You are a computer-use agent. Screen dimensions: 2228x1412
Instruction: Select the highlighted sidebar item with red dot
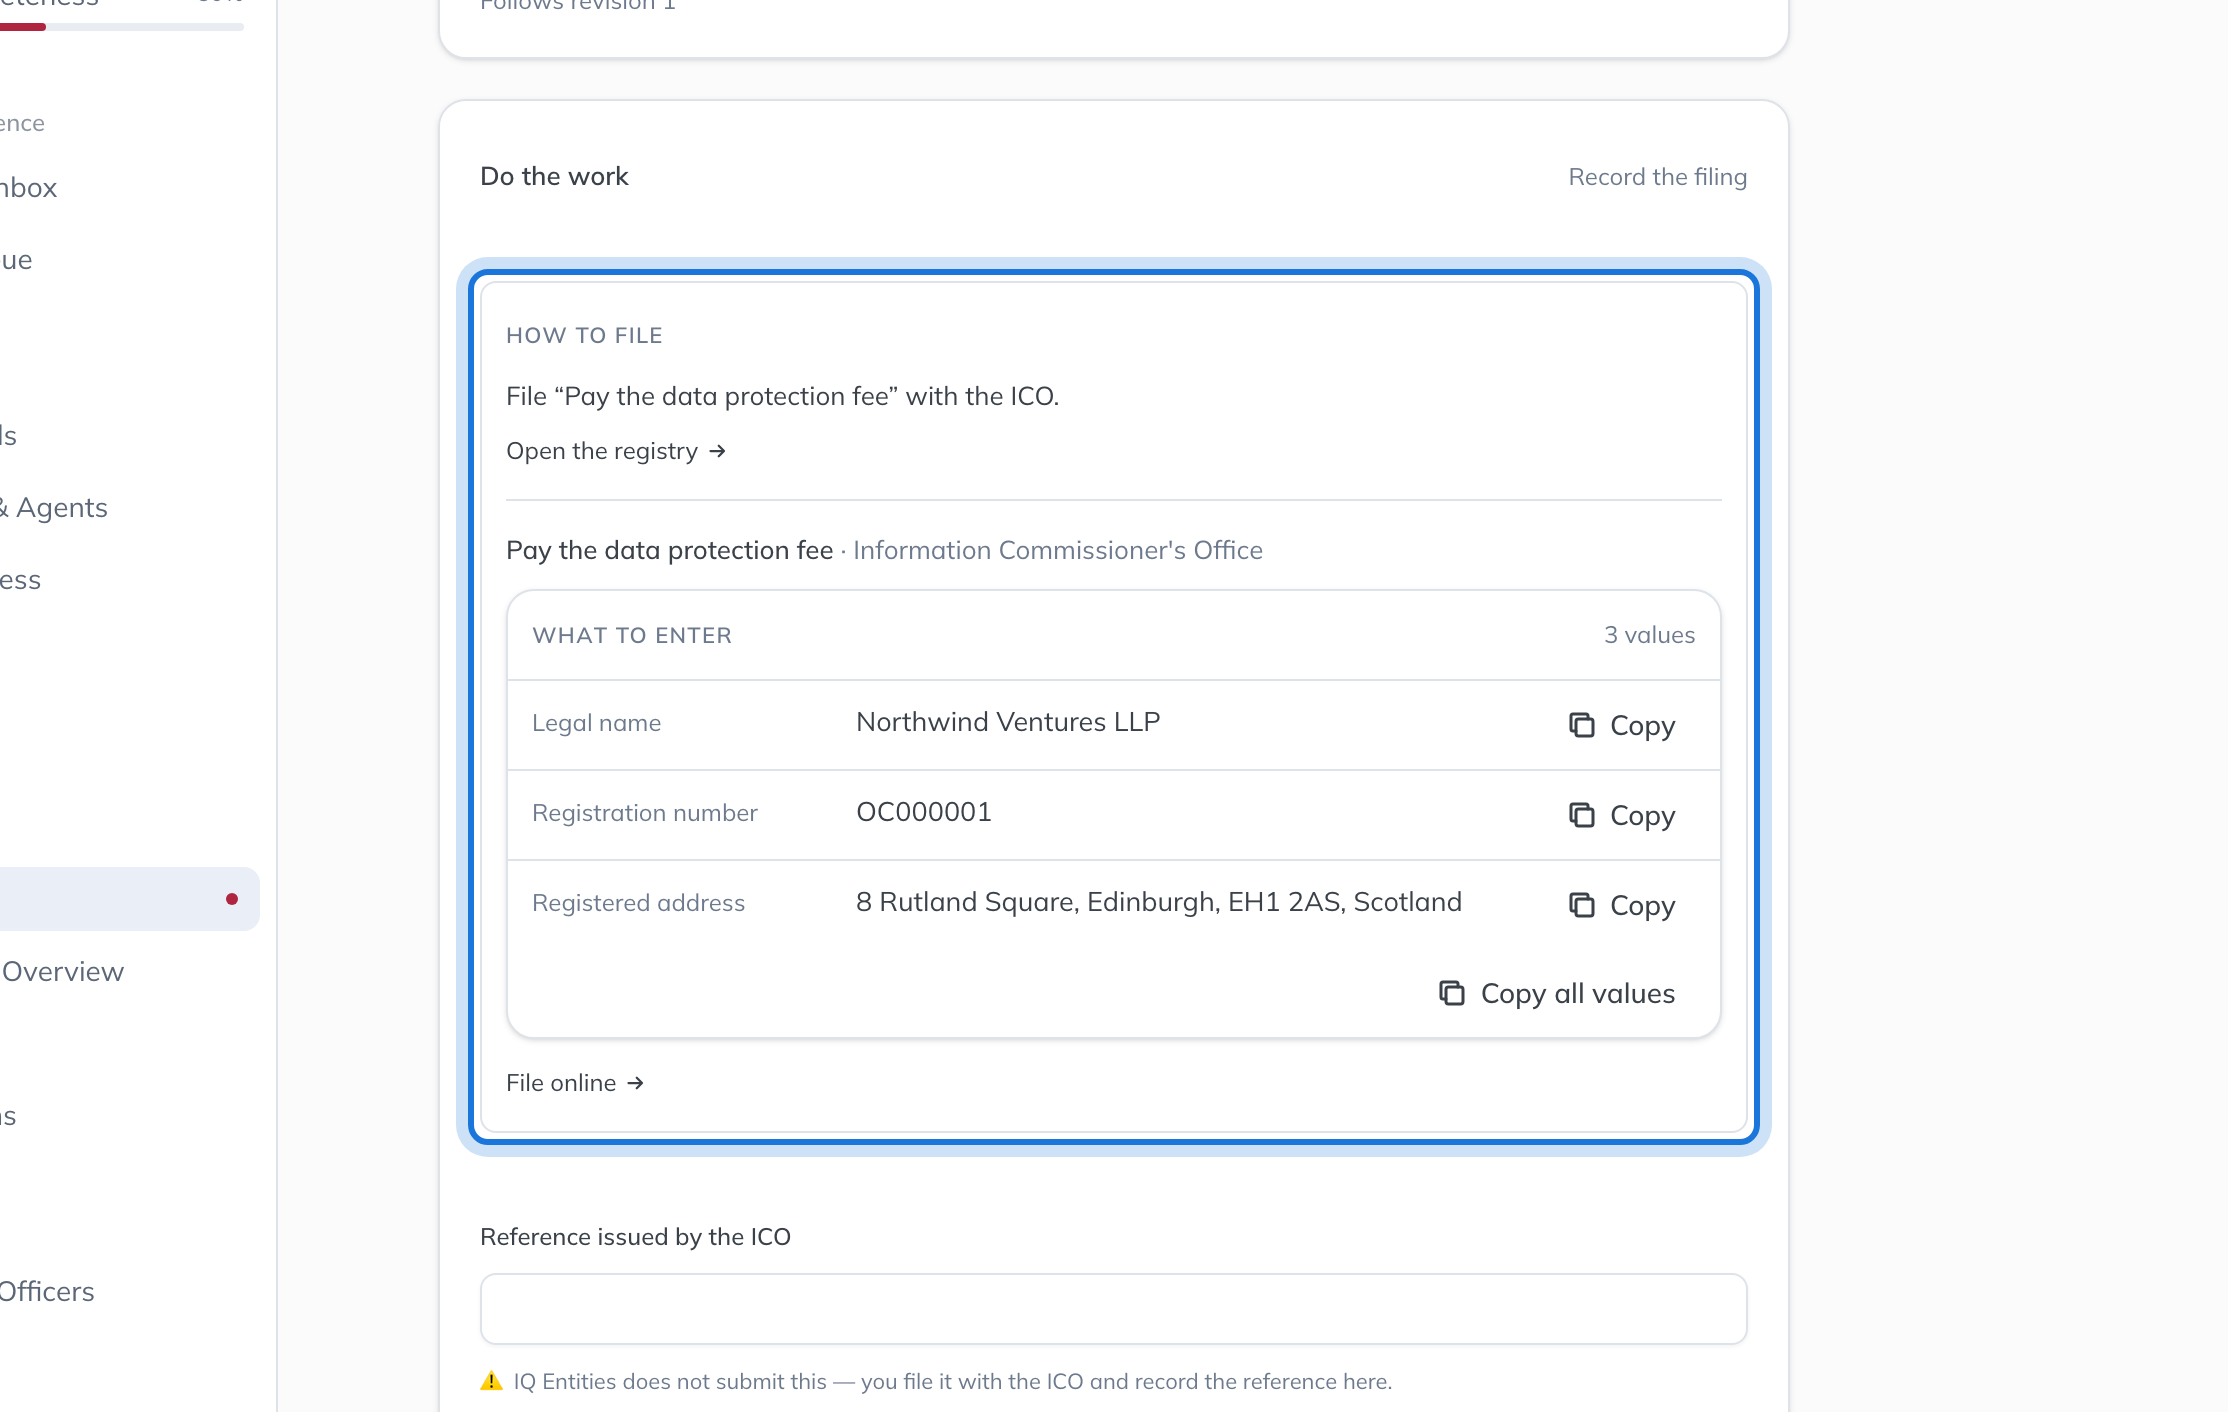[129, 899]
